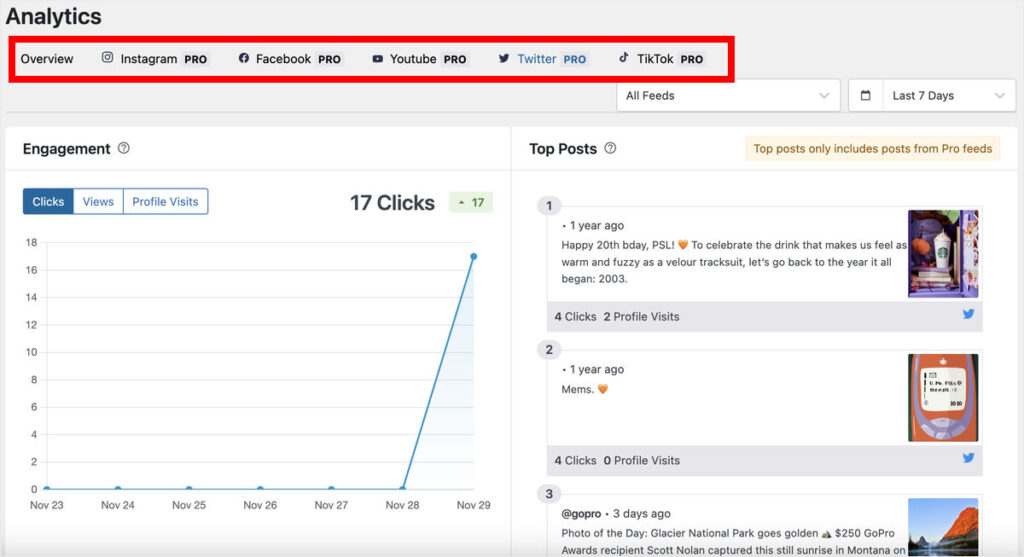Click the Youtube play icon
The width and height of the screenshot is (1024, 557).
[x=377, y=59]
